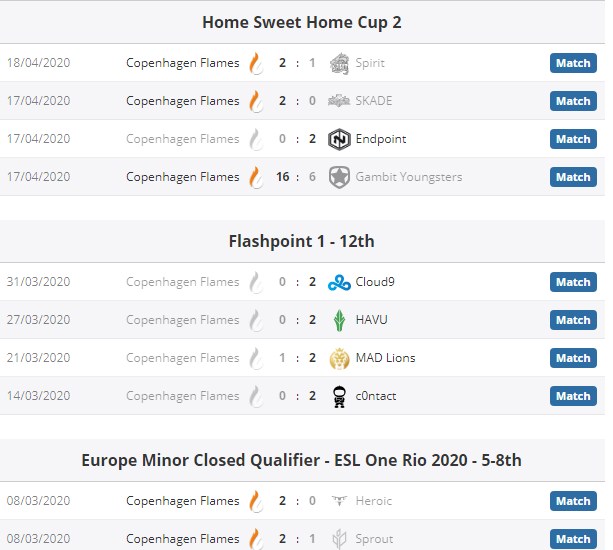Click the Spirit team logo icon
Image resolution: width=613 pixels, height=550 pixels.
tap(340, 63)
